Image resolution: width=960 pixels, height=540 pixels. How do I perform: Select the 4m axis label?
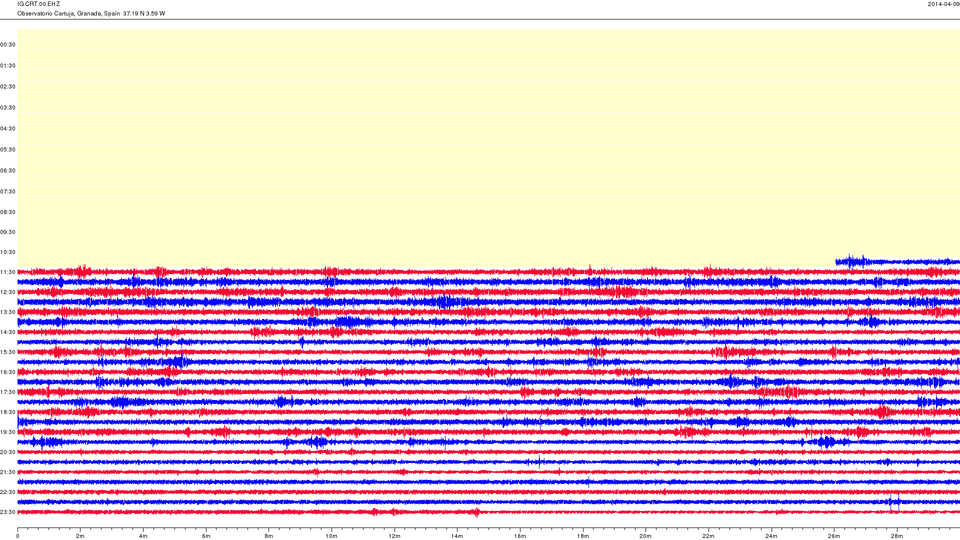point(143,536)
